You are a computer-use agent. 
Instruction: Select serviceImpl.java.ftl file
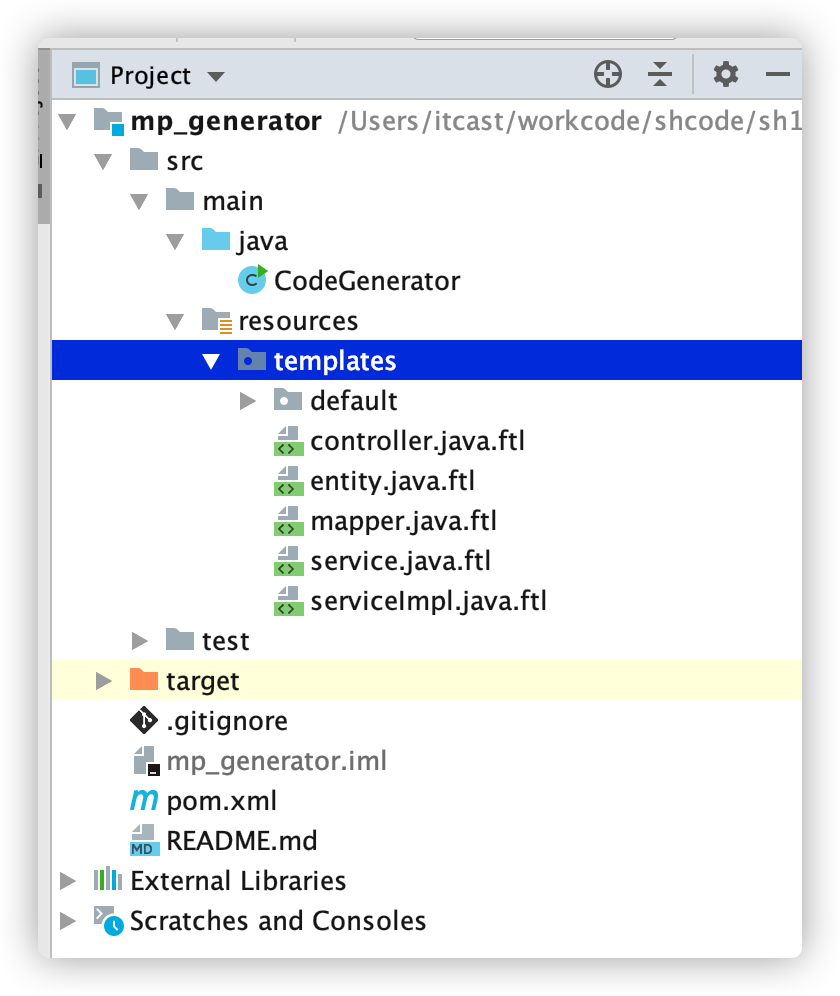click(428, 601)
